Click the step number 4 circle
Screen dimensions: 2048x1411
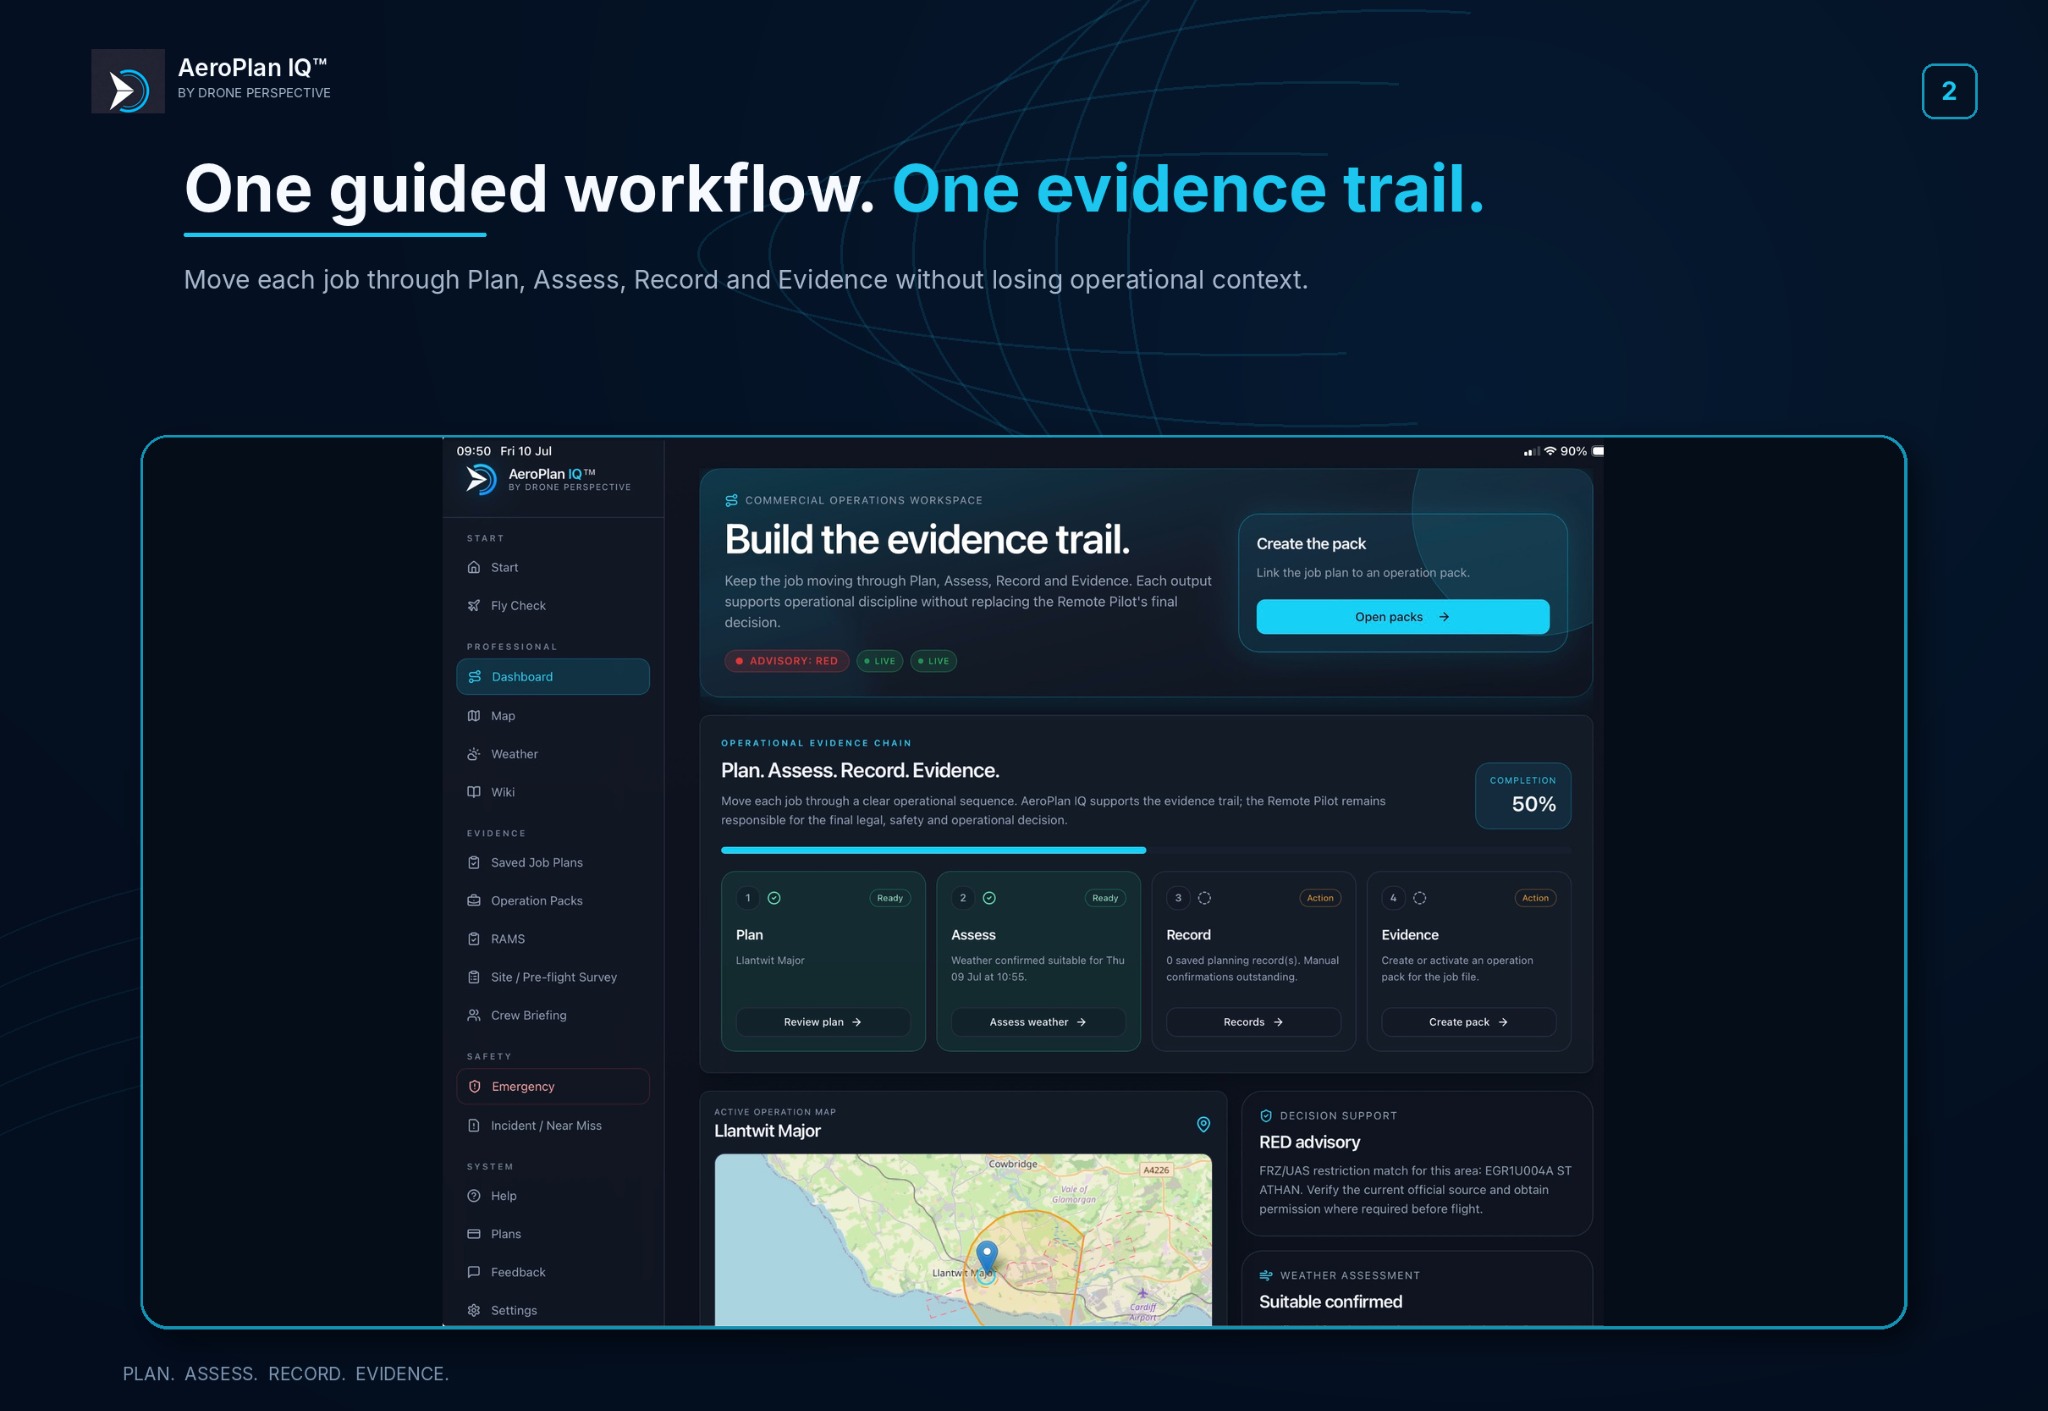coord(1392,897)
